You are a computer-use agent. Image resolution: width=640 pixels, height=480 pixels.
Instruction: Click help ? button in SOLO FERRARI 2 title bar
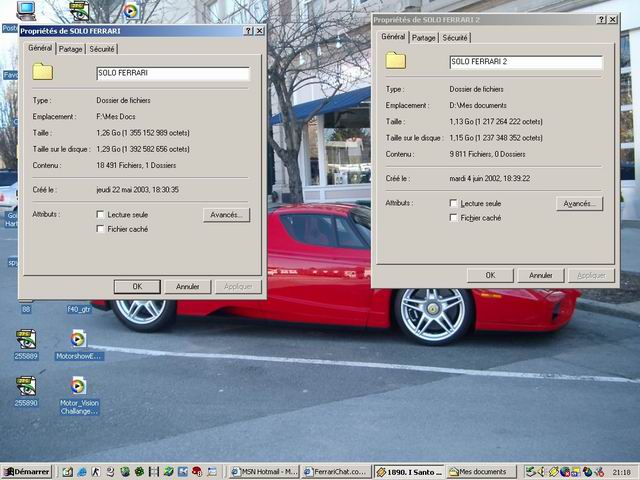point(601,20)
